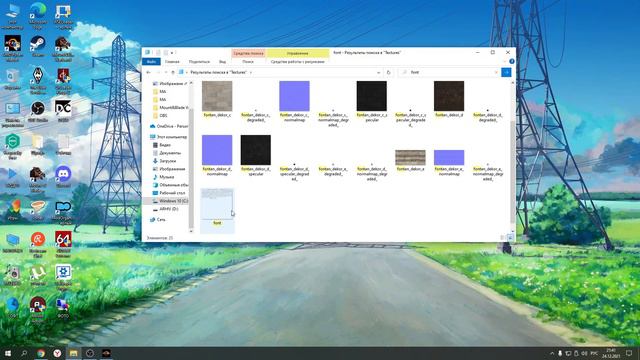
Task: Switch to large thumbnails view icon in status bar
Action: 510,238
